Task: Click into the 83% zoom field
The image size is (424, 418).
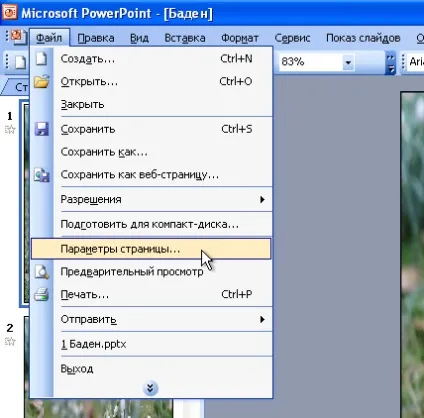Action: coord(310,62)
